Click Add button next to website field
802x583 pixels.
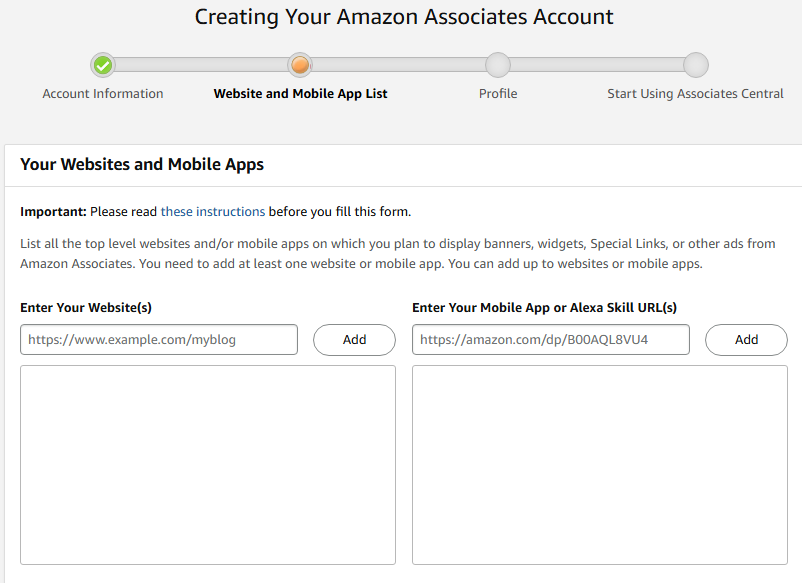[x=354, y=340]
